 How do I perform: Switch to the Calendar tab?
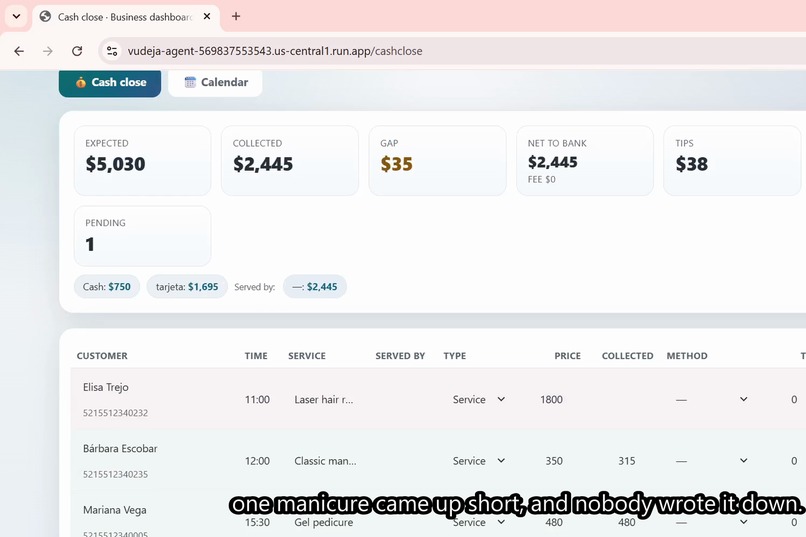point(215,82)
